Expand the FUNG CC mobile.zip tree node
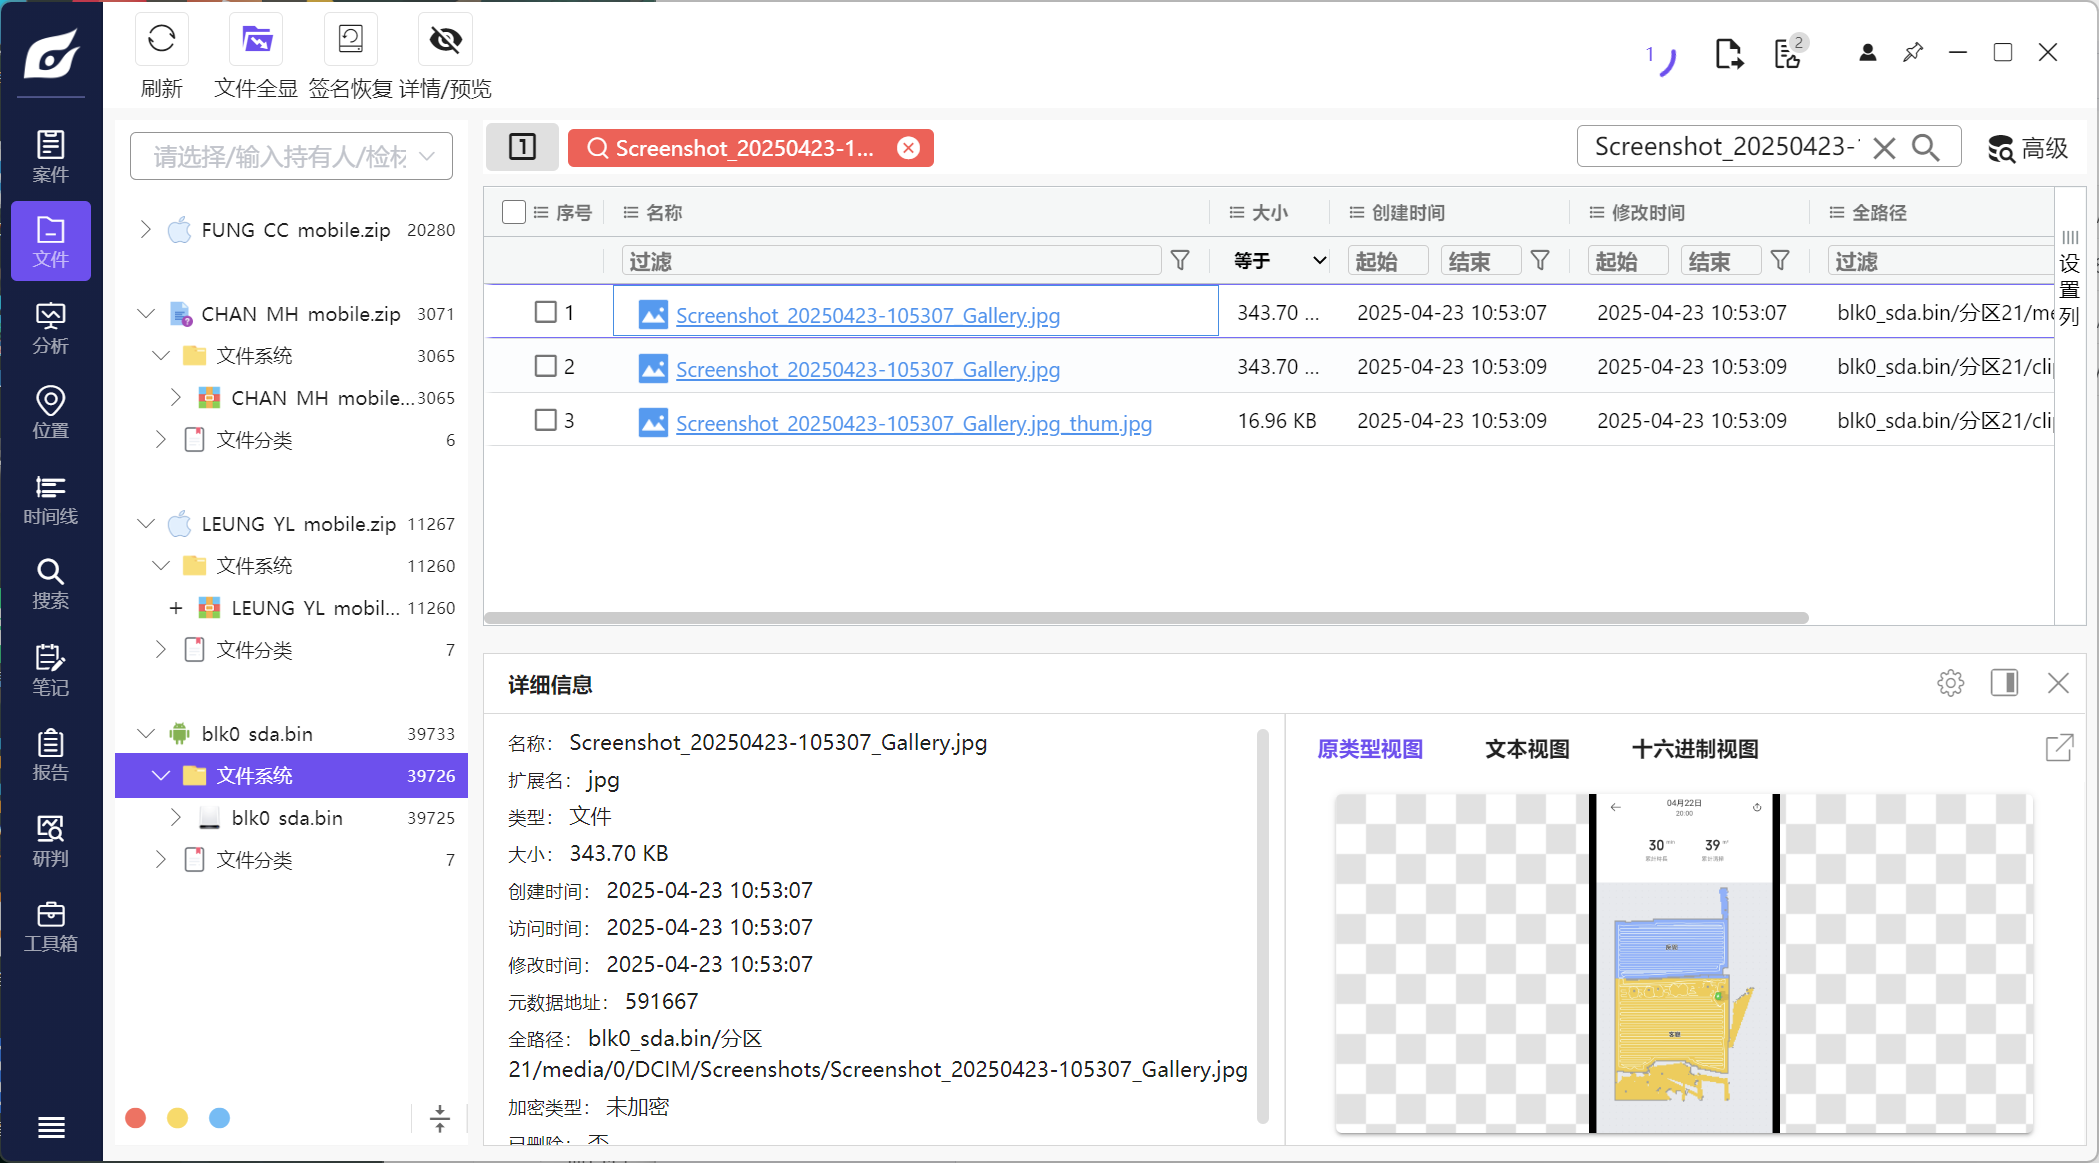 tap(146, 230)
